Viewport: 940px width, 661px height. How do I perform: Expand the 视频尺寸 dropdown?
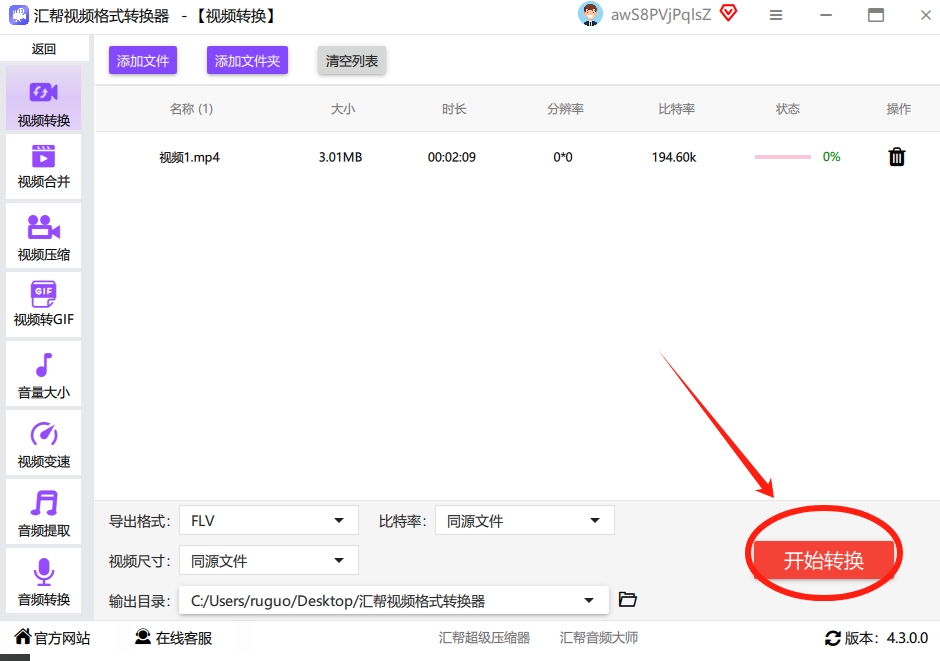[x=269, y=560]
